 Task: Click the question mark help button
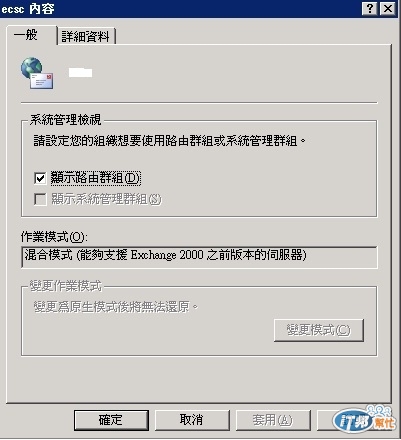(x=369, y=9)
